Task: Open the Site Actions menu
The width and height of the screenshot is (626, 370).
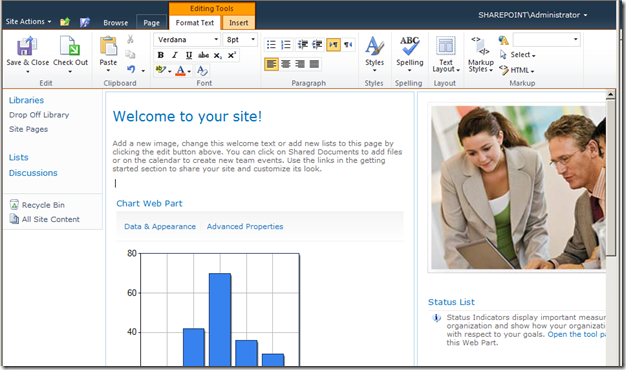Action: coord(28,22)
